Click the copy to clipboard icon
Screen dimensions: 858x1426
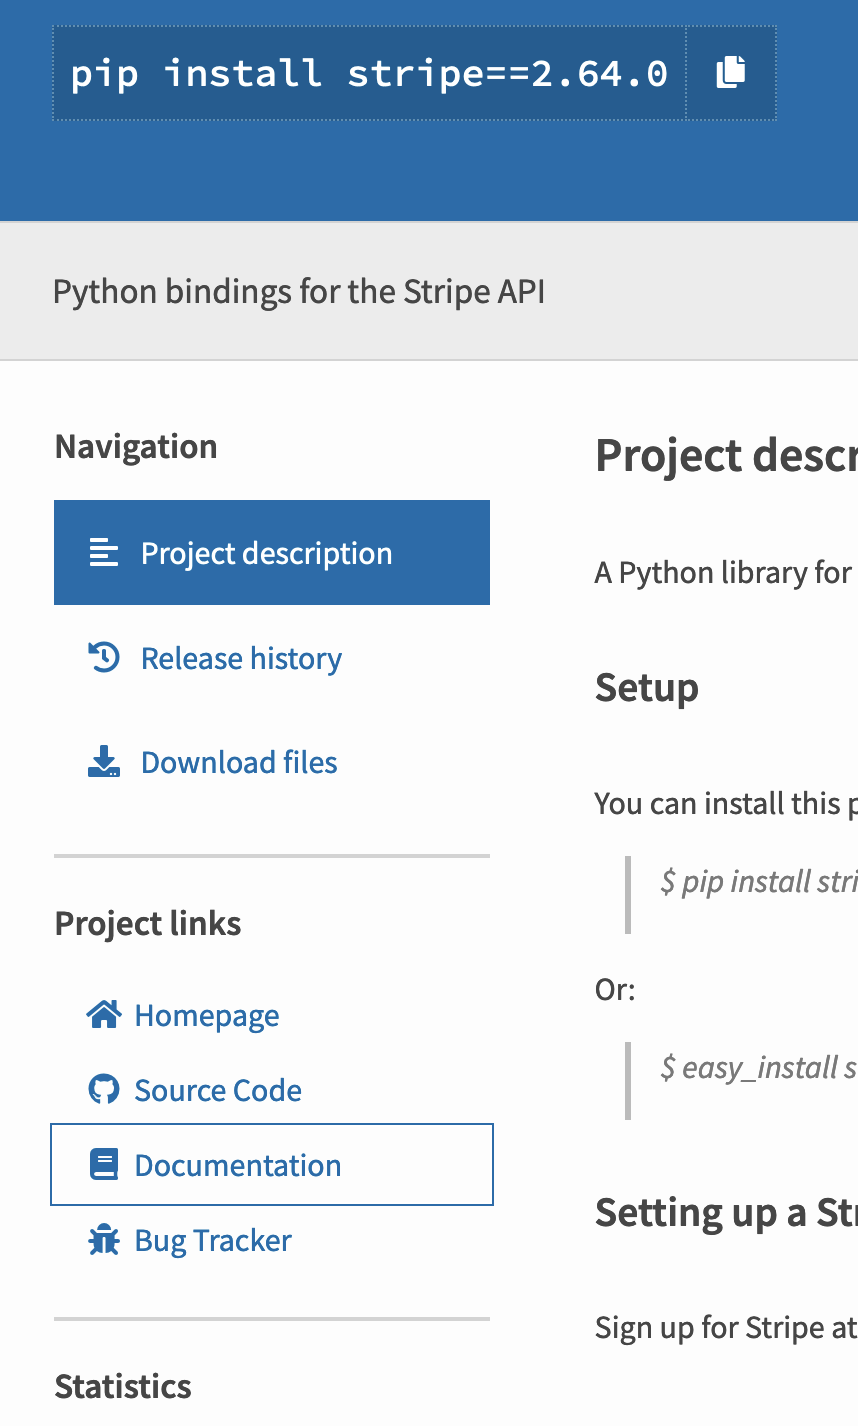click(x=731, y=73)
